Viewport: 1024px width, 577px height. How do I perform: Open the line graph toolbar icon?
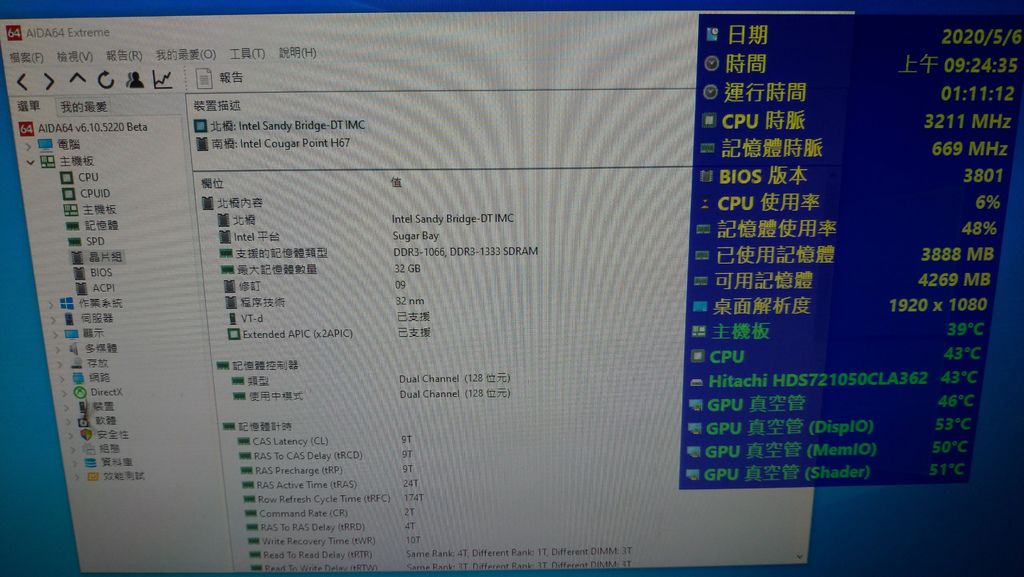(162, 79)
